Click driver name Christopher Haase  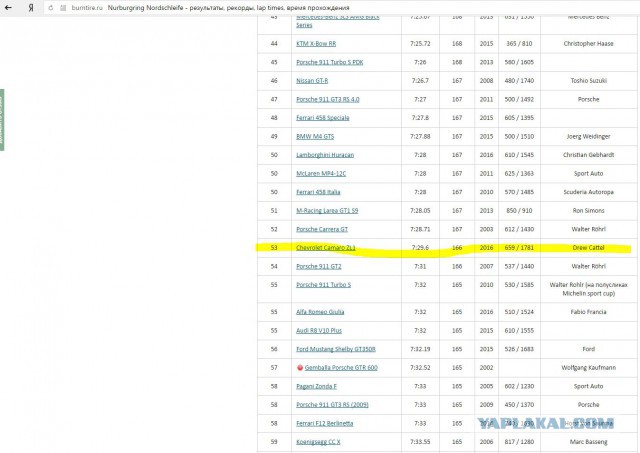[588, 44]
